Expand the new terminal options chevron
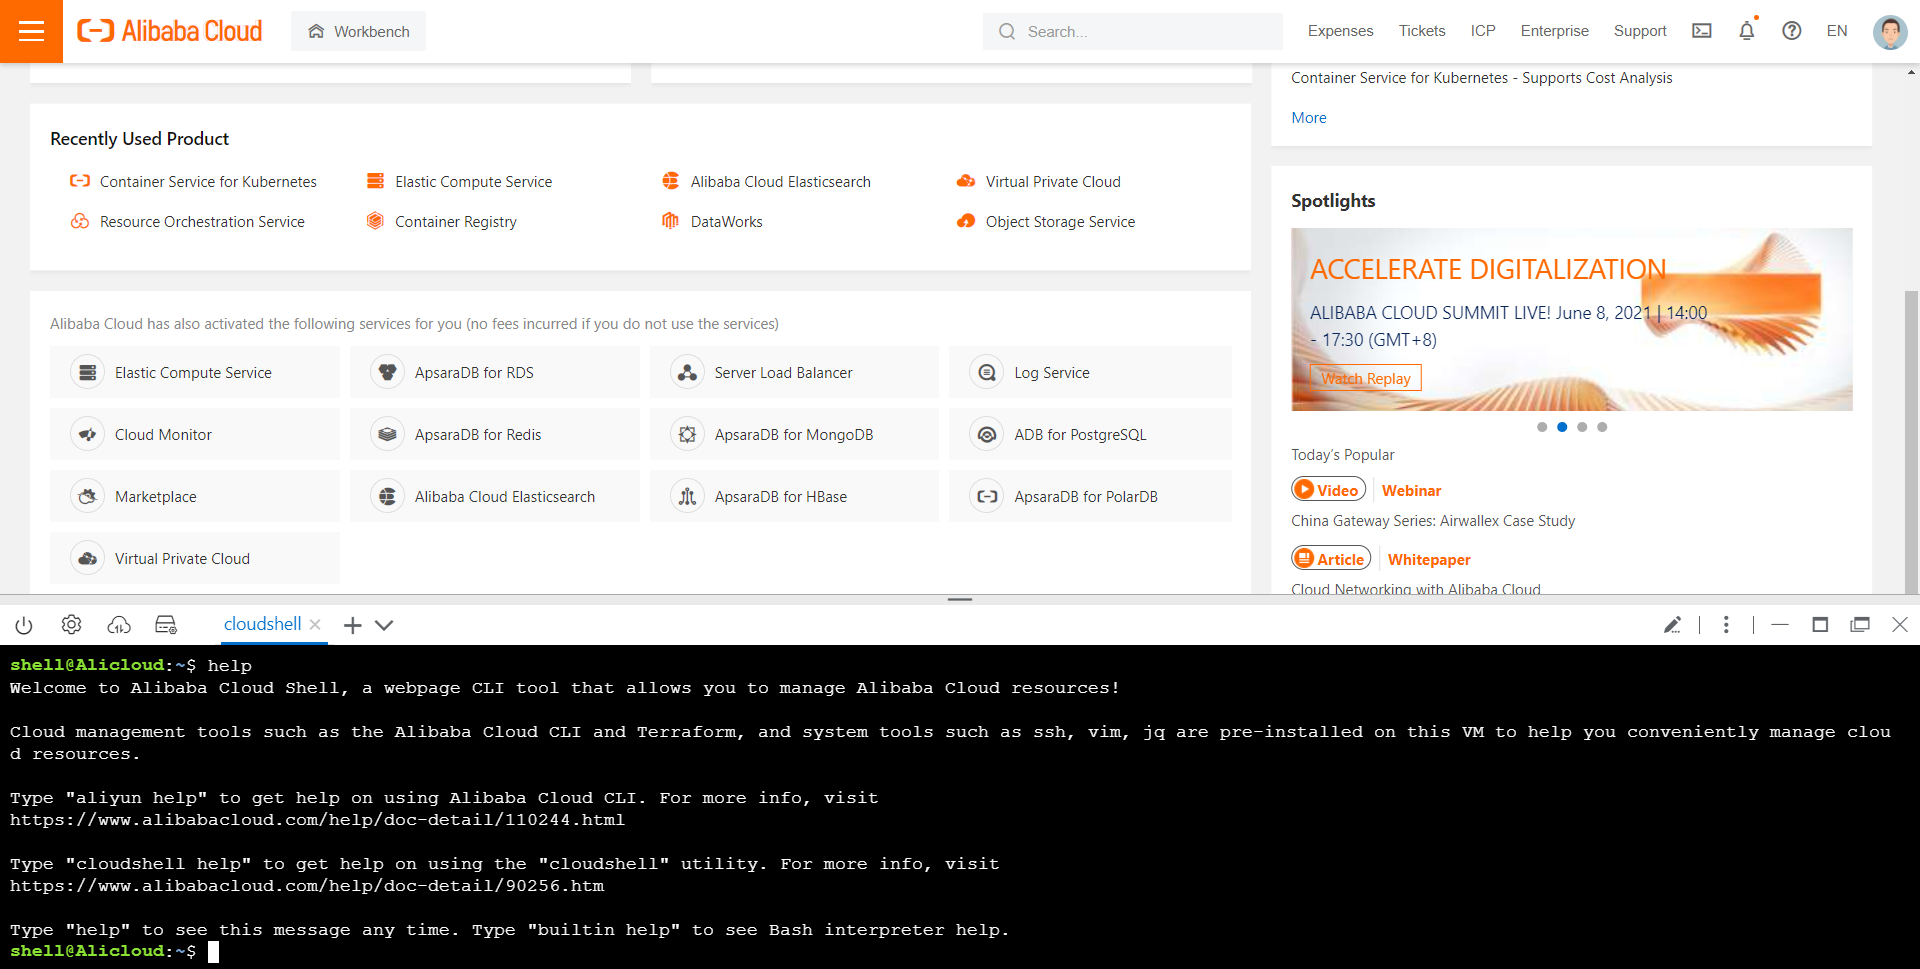The image size is (1920, 969). coord(384,625)
